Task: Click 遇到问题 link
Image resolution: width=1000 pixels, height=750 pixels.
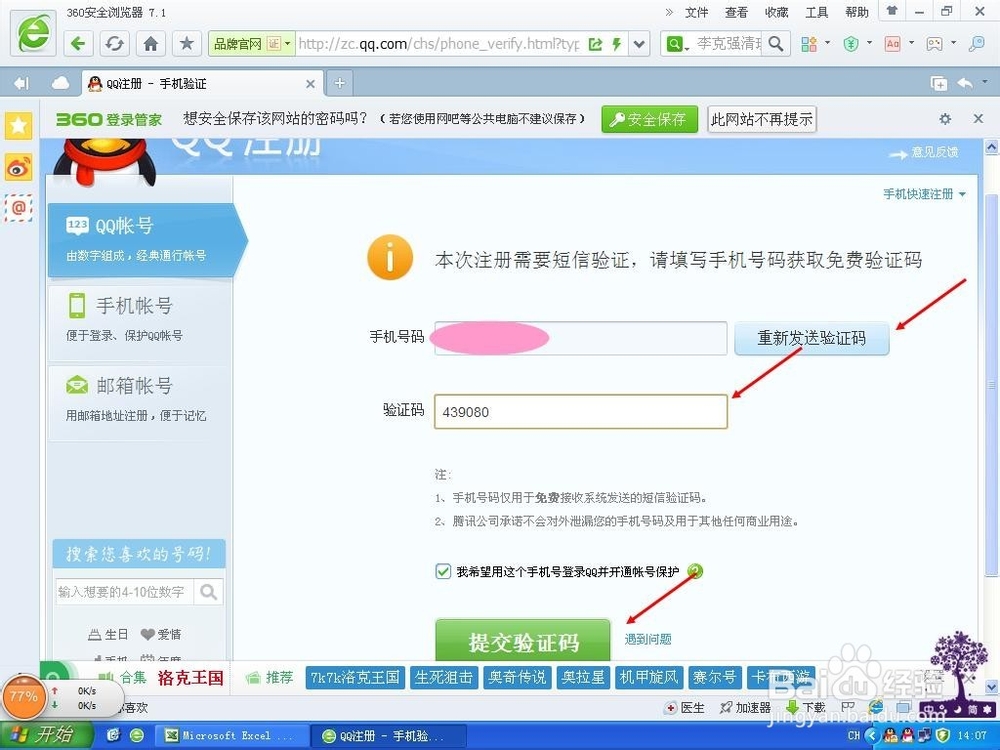Action: pos(648,639)
